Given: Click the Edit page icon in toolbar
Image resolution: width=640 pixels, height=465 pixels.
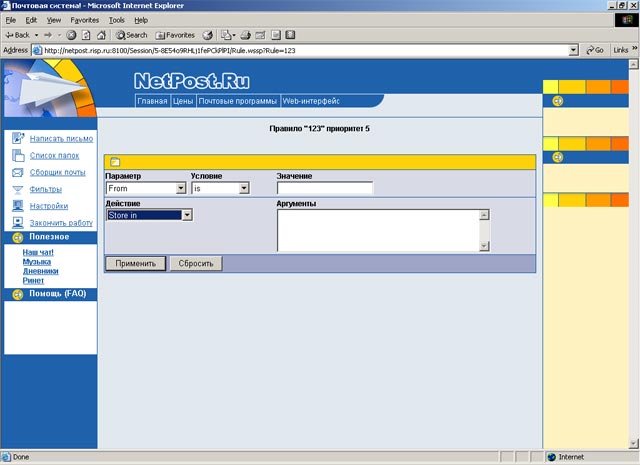Looking at the screenshot, I should pyautogui.click(x=260, y=35).
